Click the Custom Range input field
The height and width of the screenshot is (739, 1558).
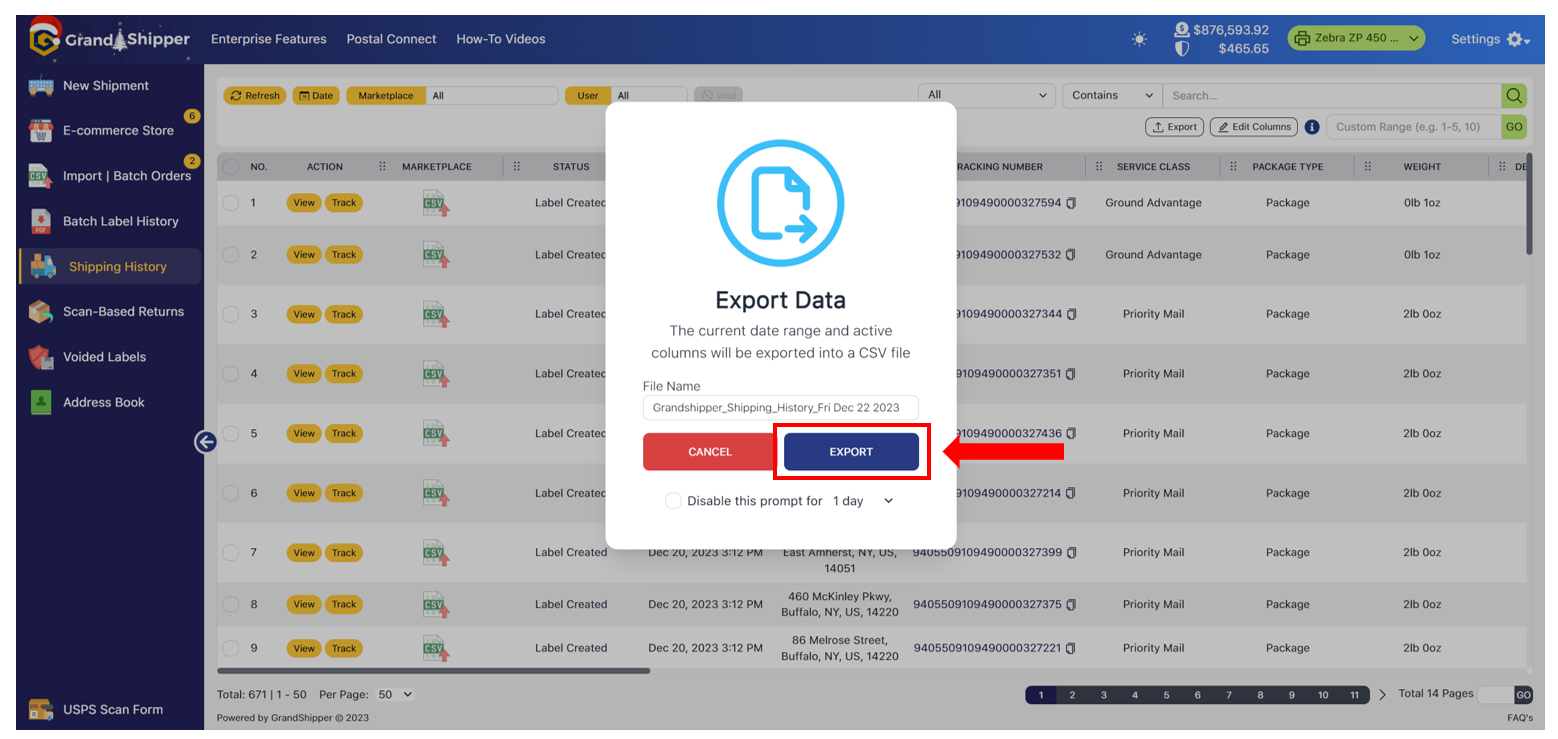click(x=1414, y=127)
